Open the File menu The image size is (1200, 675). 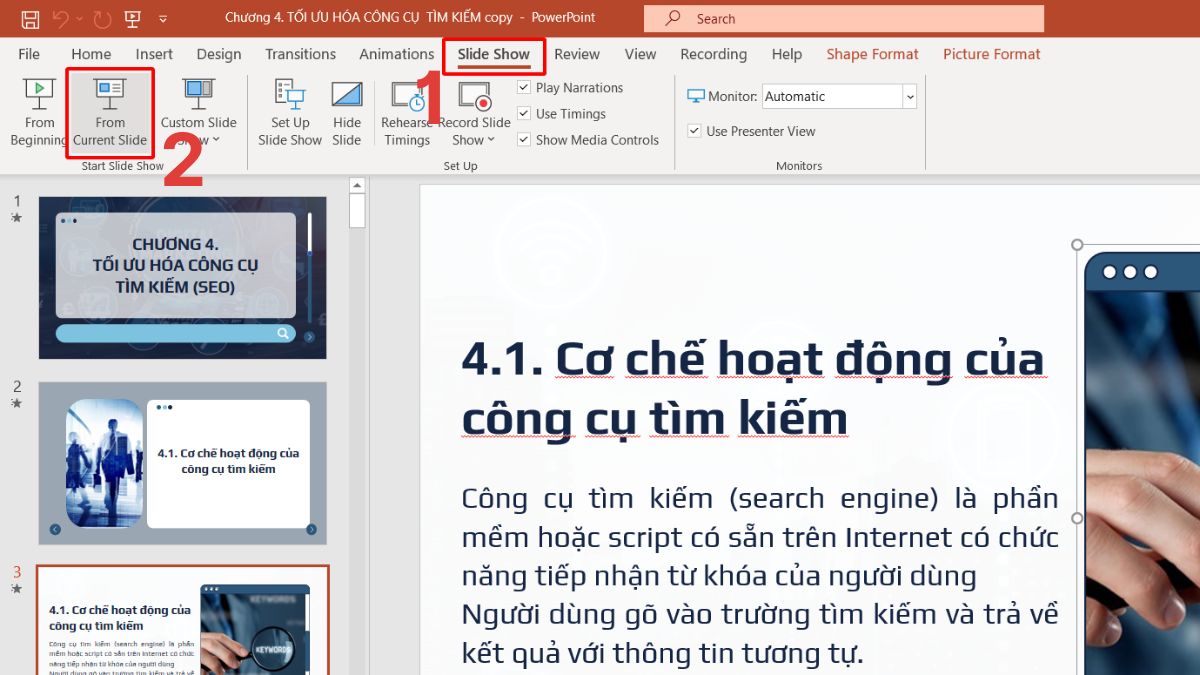tap(29, 54)
